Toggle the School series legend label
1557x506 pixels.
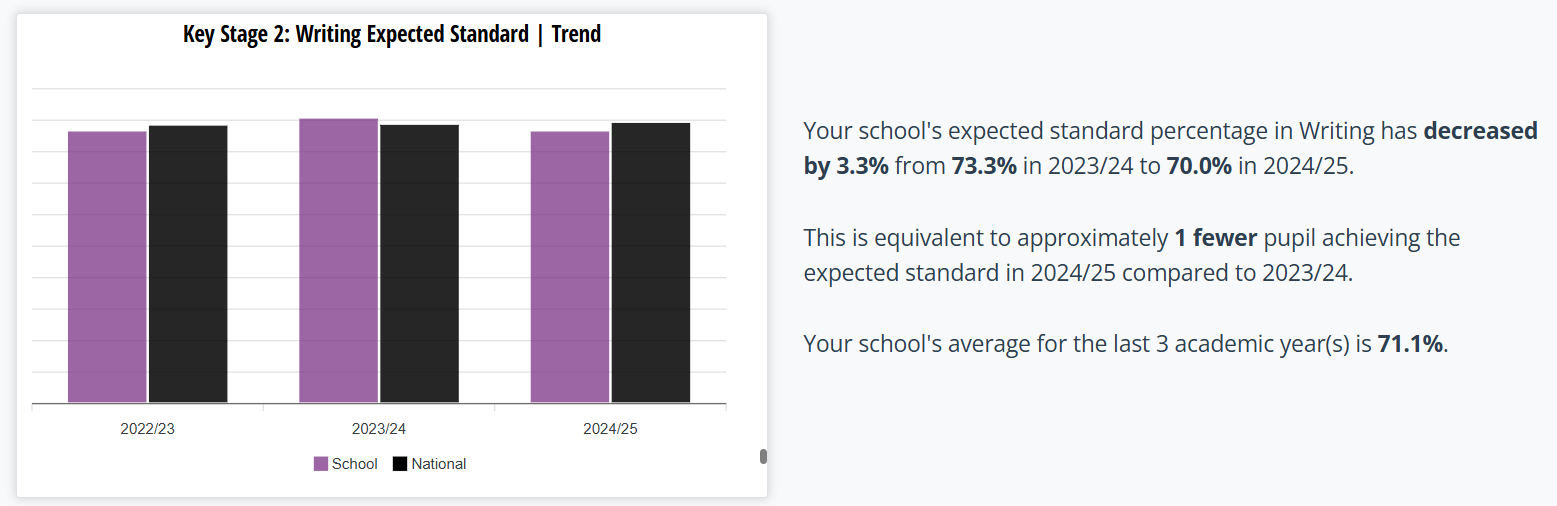(x=355, y=464)
